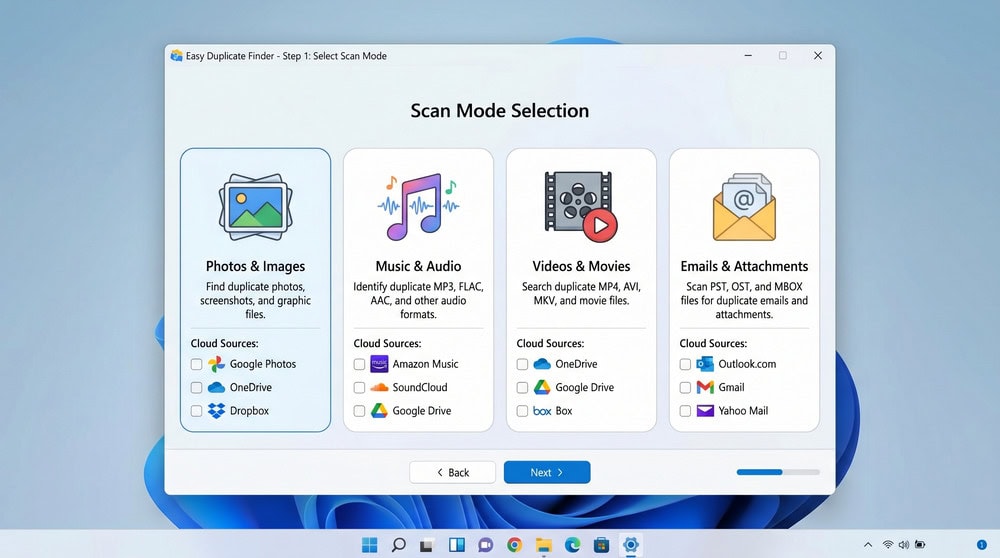Viewport: 1000px width, 558px height.
Task: Select the Music & Audio note icon
Action: [418, 207]
